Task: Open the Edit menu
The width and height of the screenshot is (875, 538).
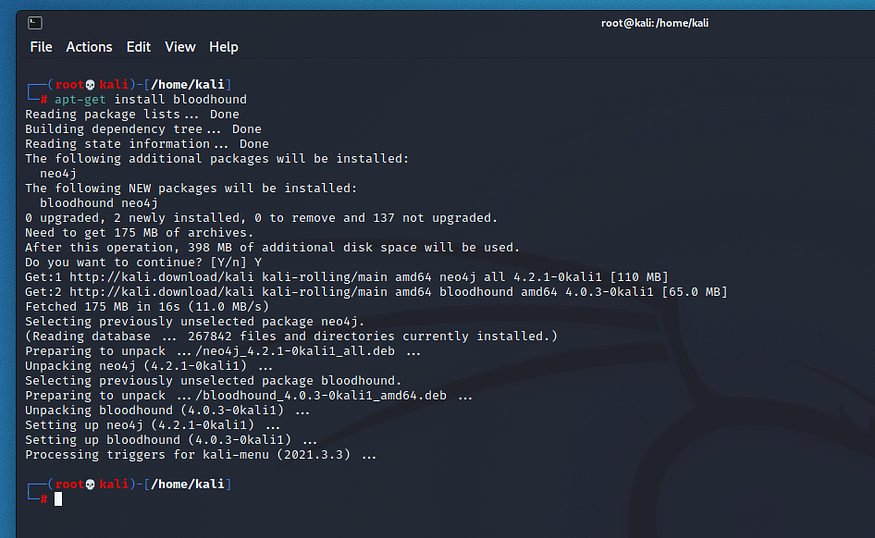Action: 138,47
